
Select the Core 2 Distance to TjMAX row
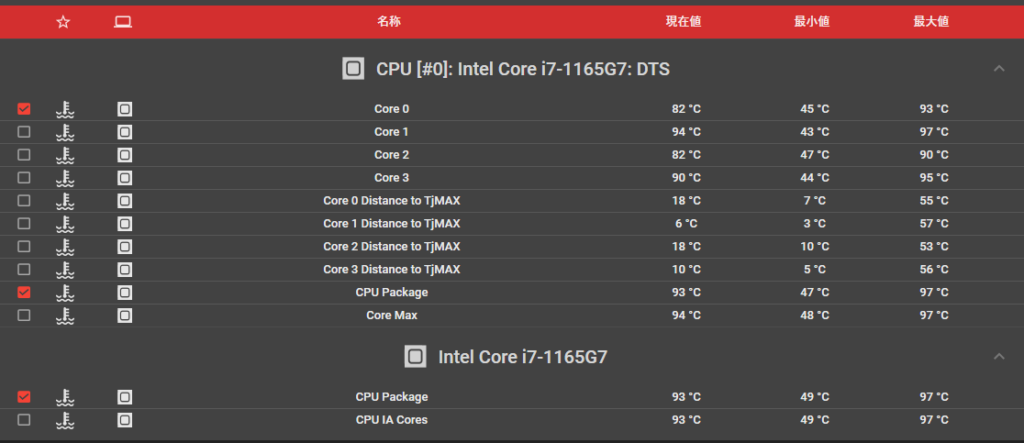(391, 247)
